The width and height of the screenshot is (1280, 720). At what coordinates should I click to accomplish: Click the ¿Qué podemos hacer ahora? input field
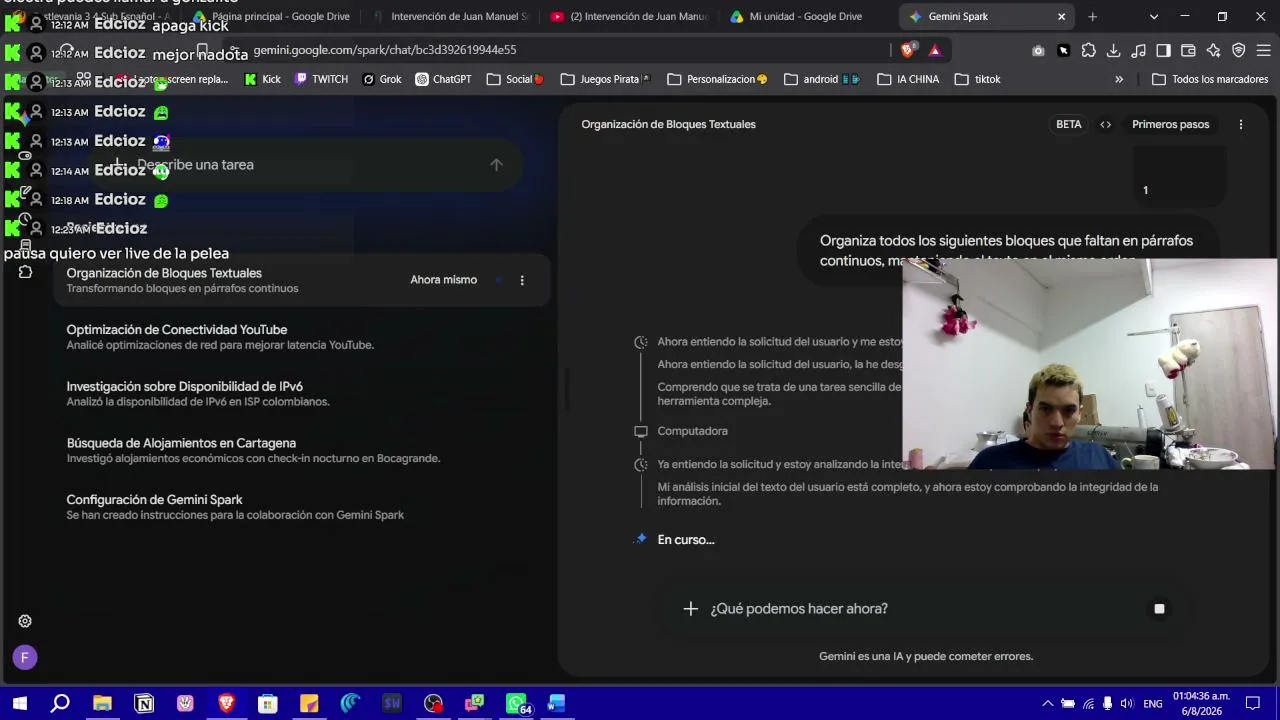925,609
